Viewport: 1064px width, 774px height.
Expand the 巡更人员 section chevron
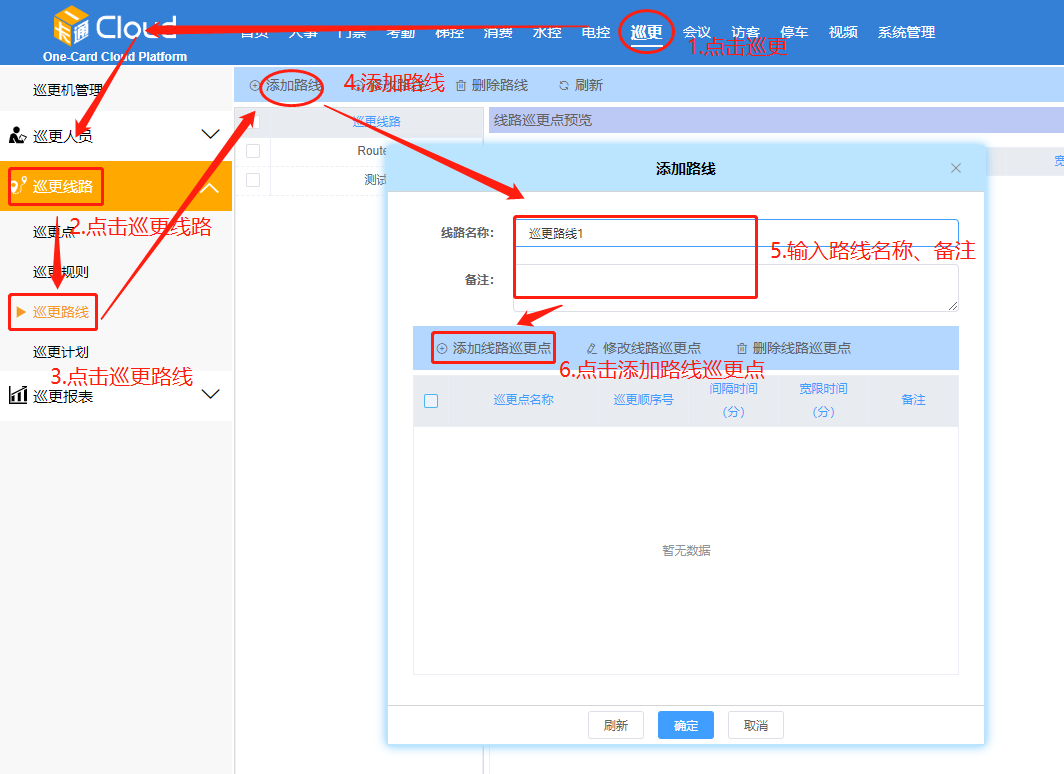[210, 133]
